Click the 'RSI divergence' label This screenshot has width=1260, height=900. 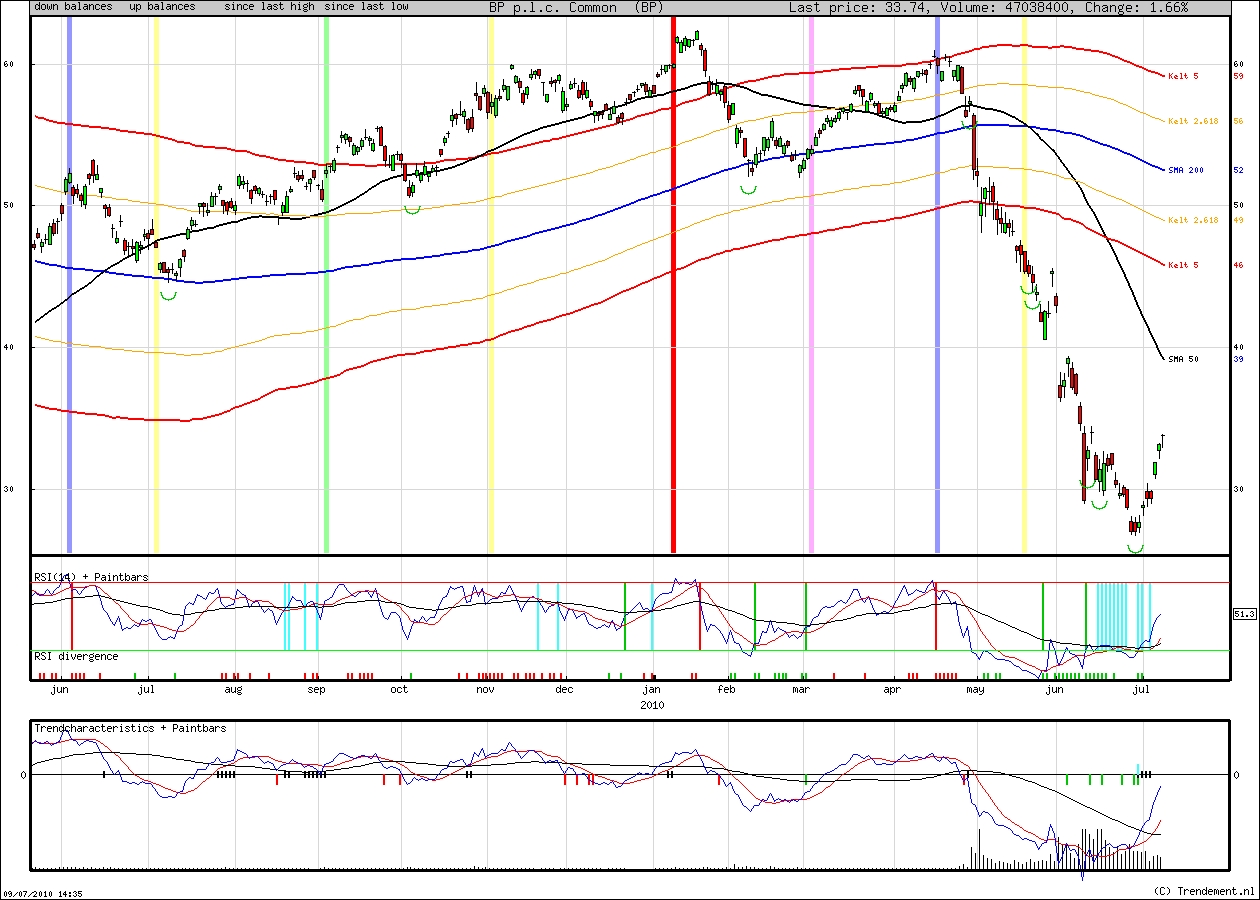point(76,656)
